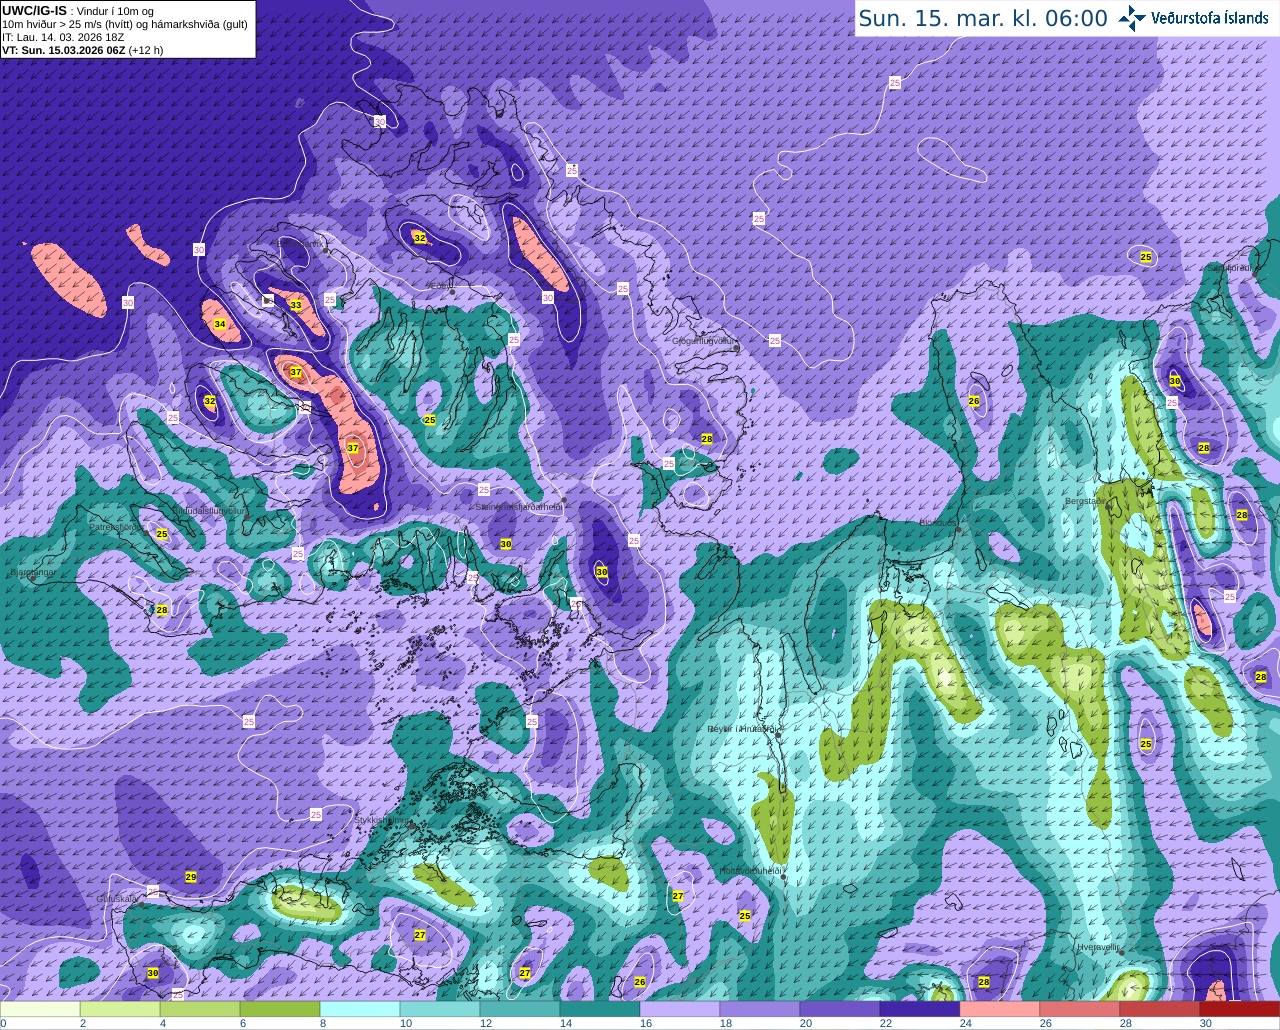Pick the lavender 16–18 legend swatch
Screen dimensions: 1280x1030
click(x=680, y=1009)
